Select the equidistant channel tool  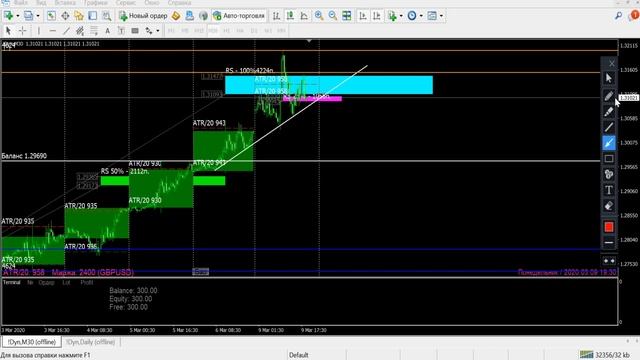coord(80,31)
